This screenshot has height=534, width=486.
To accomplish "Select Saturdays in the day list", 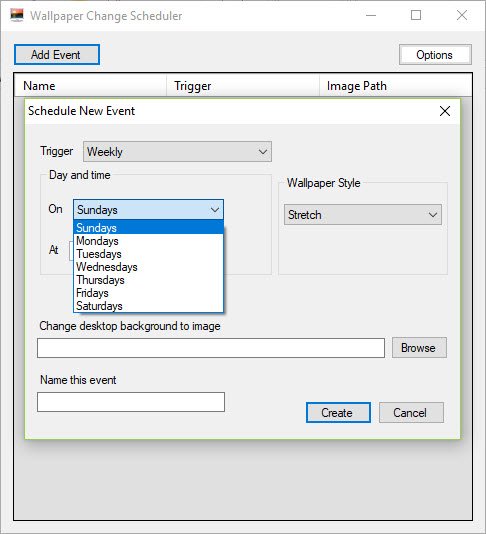I will point(148,305).
